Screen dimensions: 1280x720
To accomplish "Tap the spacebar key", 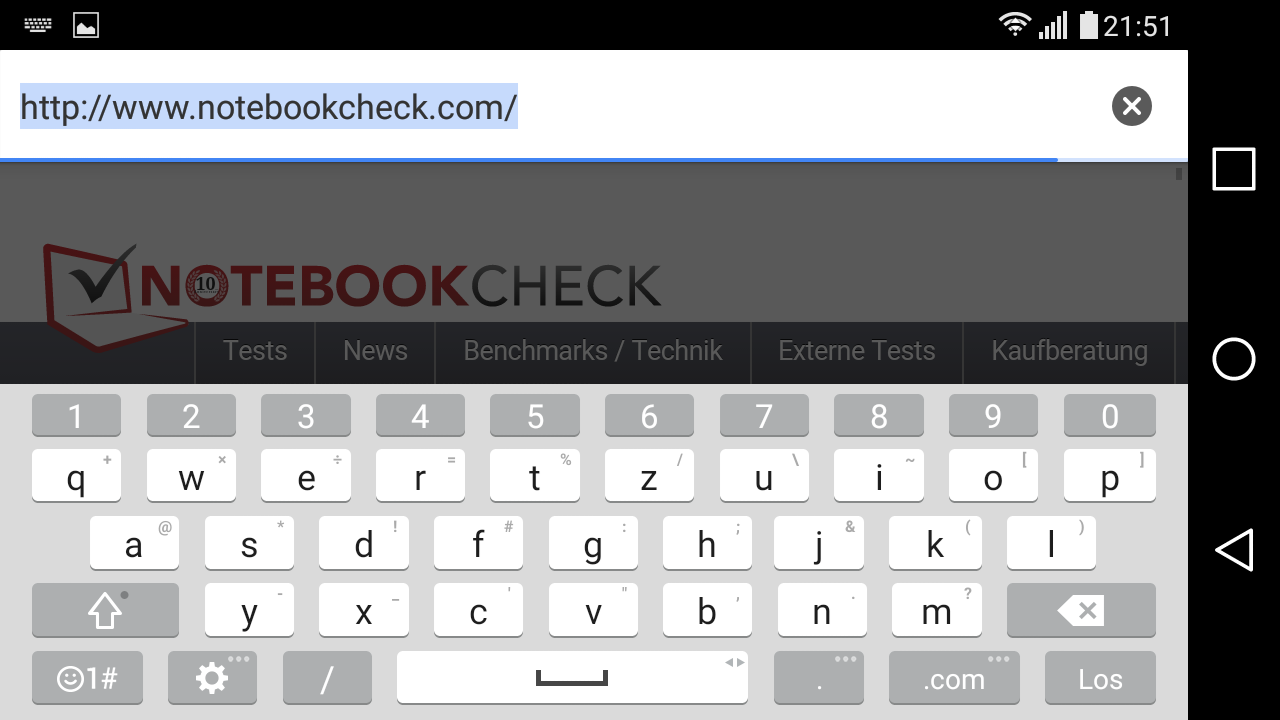I will (572, 678).
